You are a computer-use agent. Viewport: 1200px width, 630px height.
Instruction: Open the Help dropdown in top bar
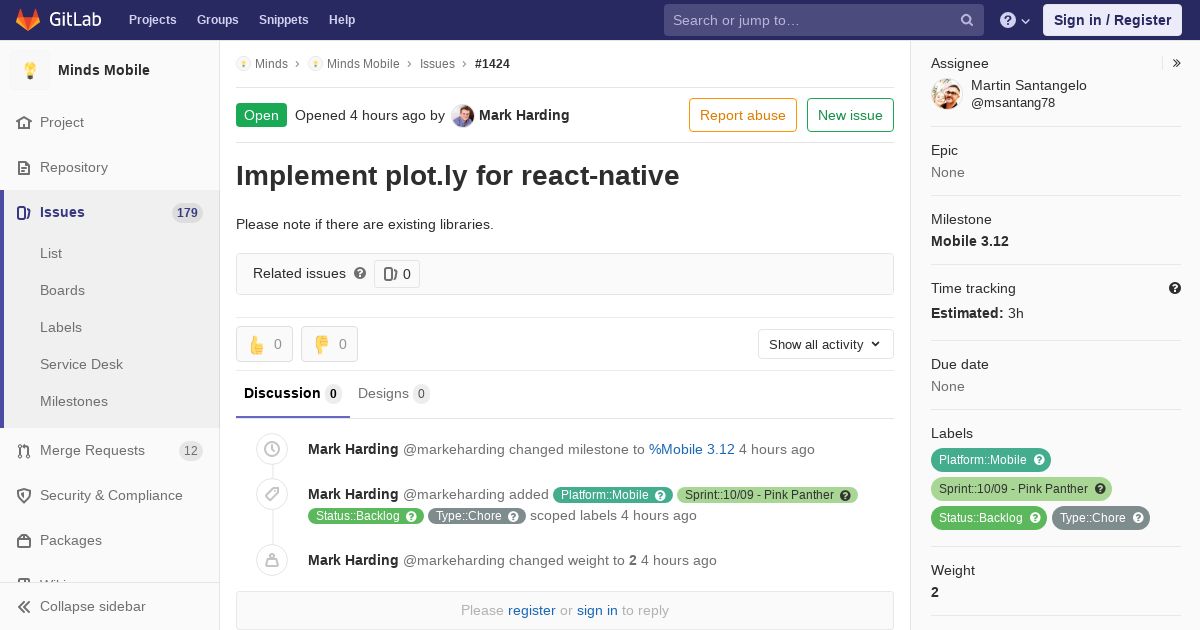pos(1014,20)
